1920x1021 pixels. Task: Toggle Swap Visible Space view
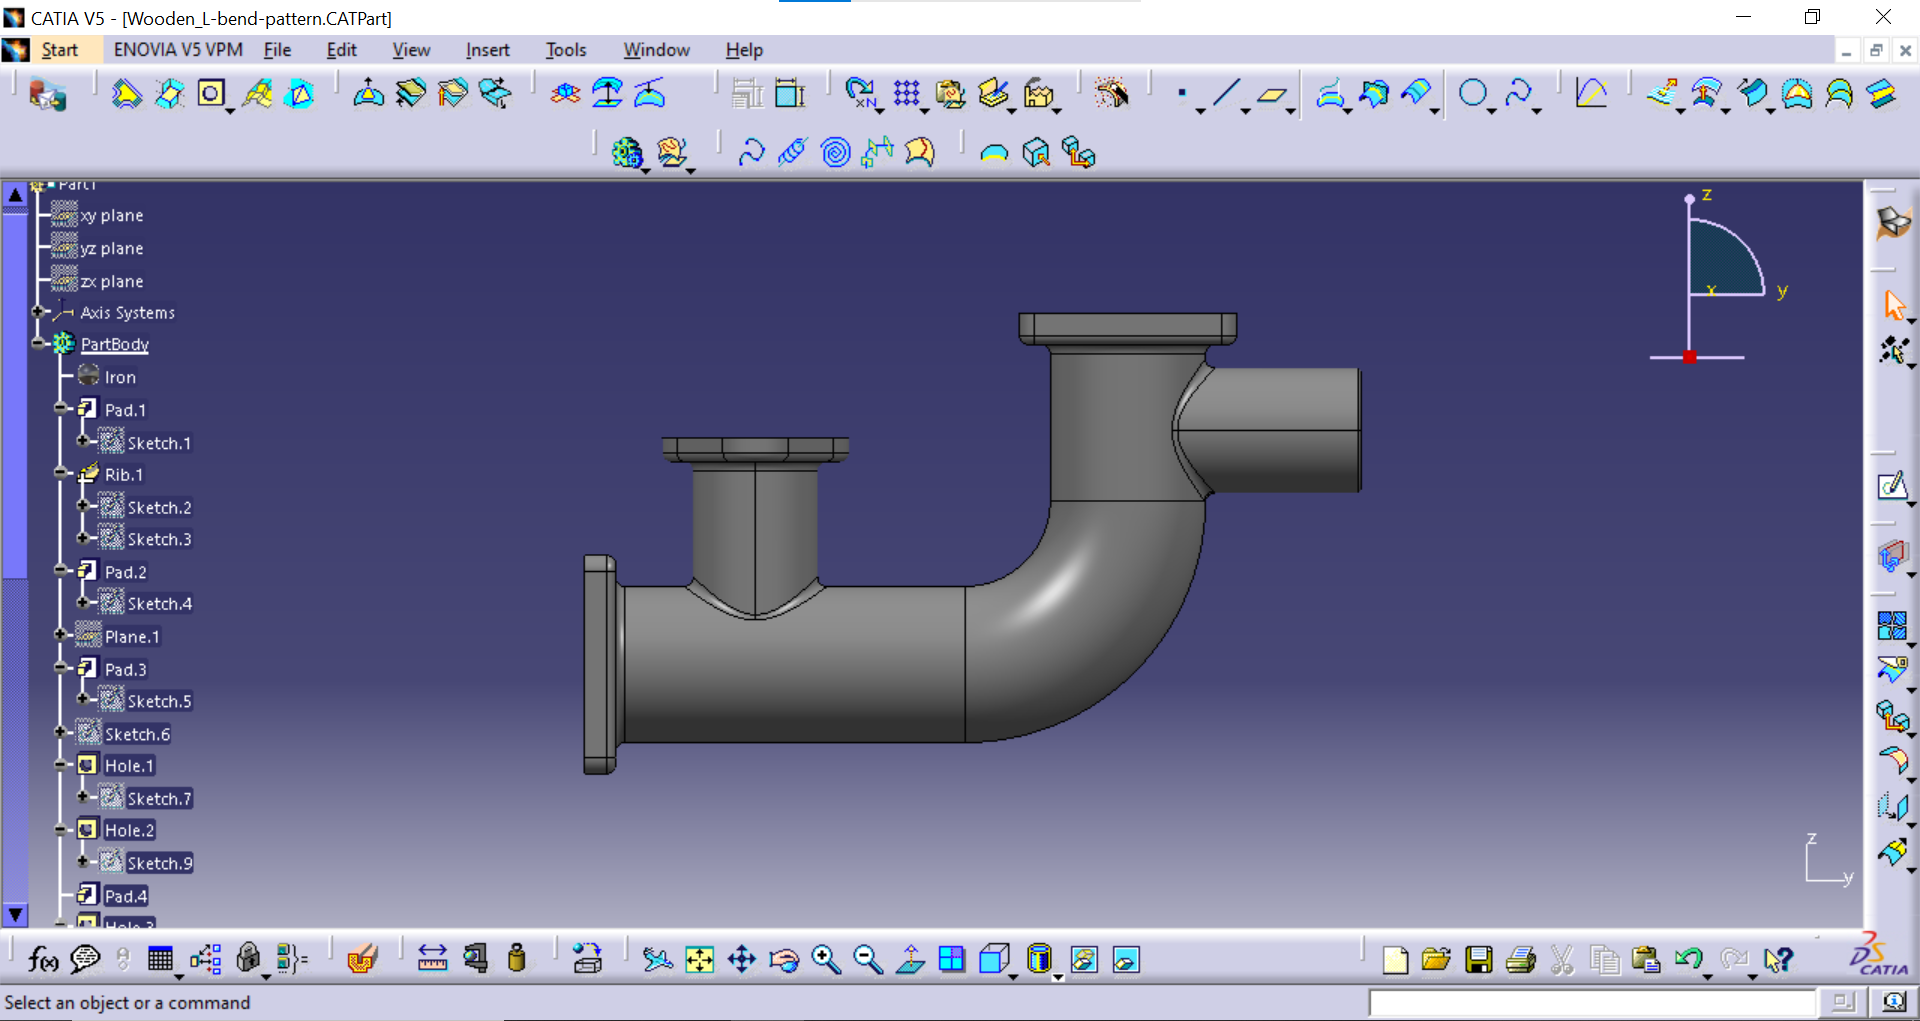tap(1126, 960)
